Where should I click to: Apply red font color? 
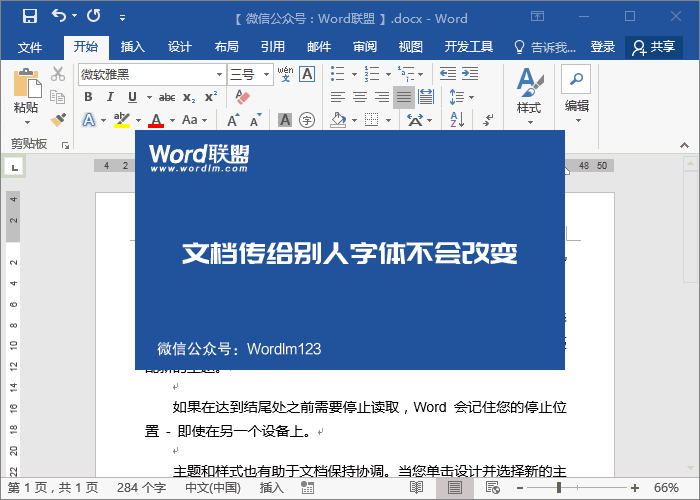[156, 120]
